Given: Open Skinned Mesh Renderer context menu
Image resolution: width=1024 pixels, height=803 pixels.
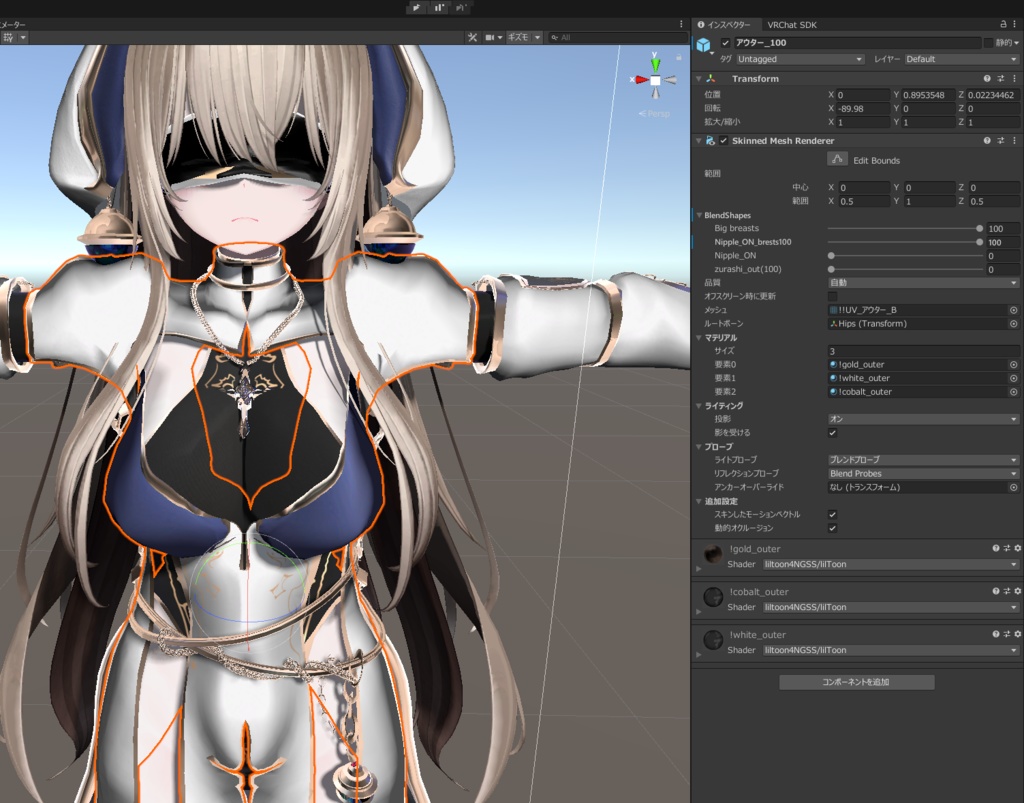Looking at the screenshot, I should [x=1014, y=140].
